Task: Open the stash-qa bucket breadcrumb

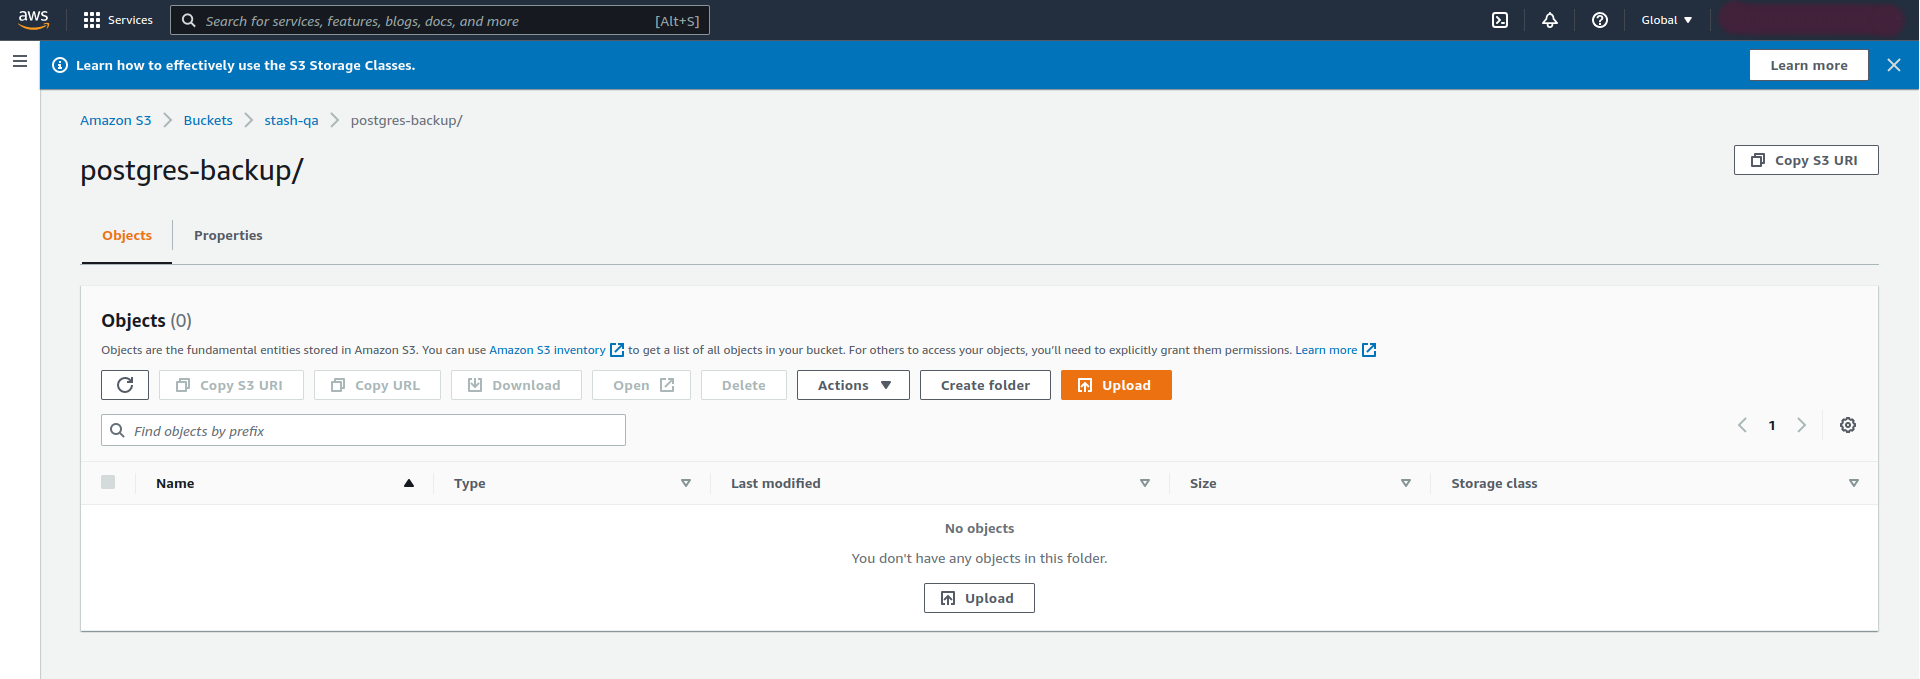Action: click(291, 120)
